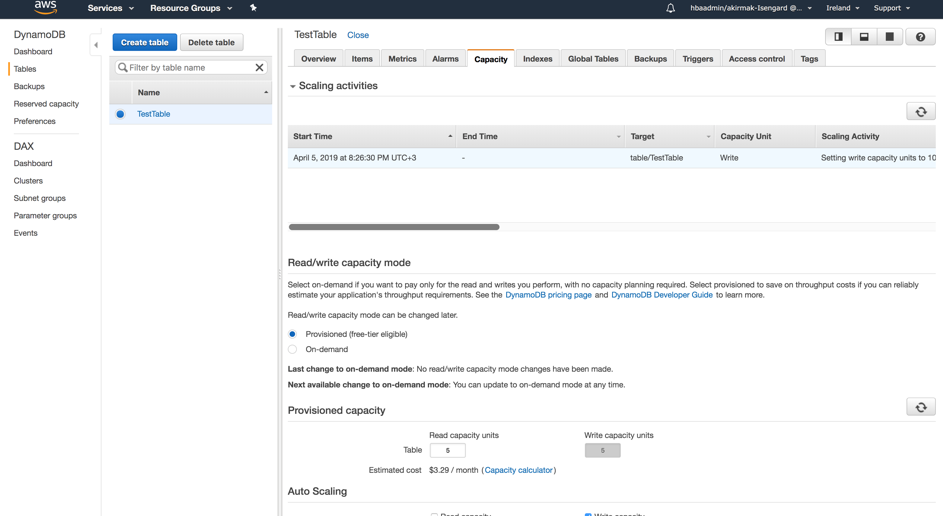Open DAX Parameter groups in the sidebar
943x516 pixels.
click(x=45, y=216)
